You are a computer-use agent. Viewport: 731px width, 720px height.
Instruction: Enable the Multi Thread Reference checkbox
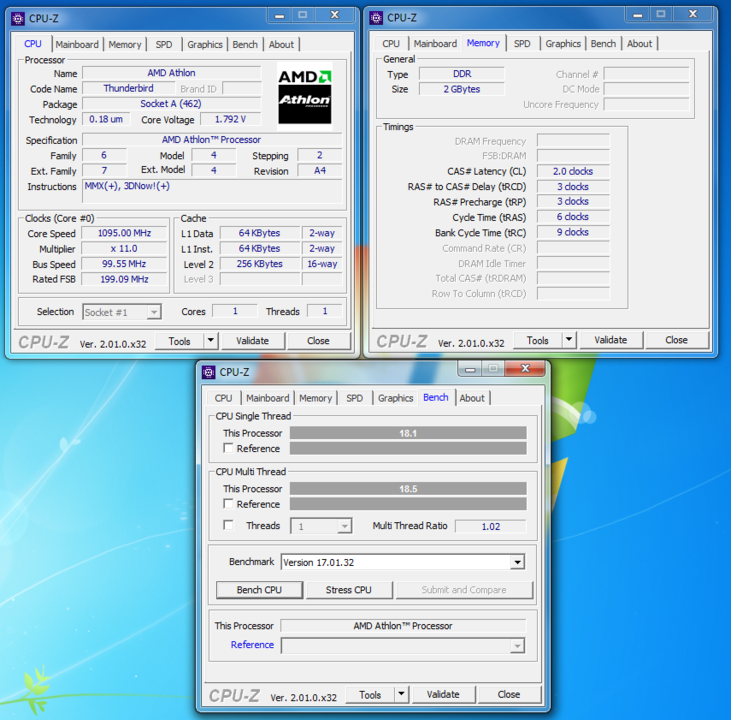pos(229,505)
